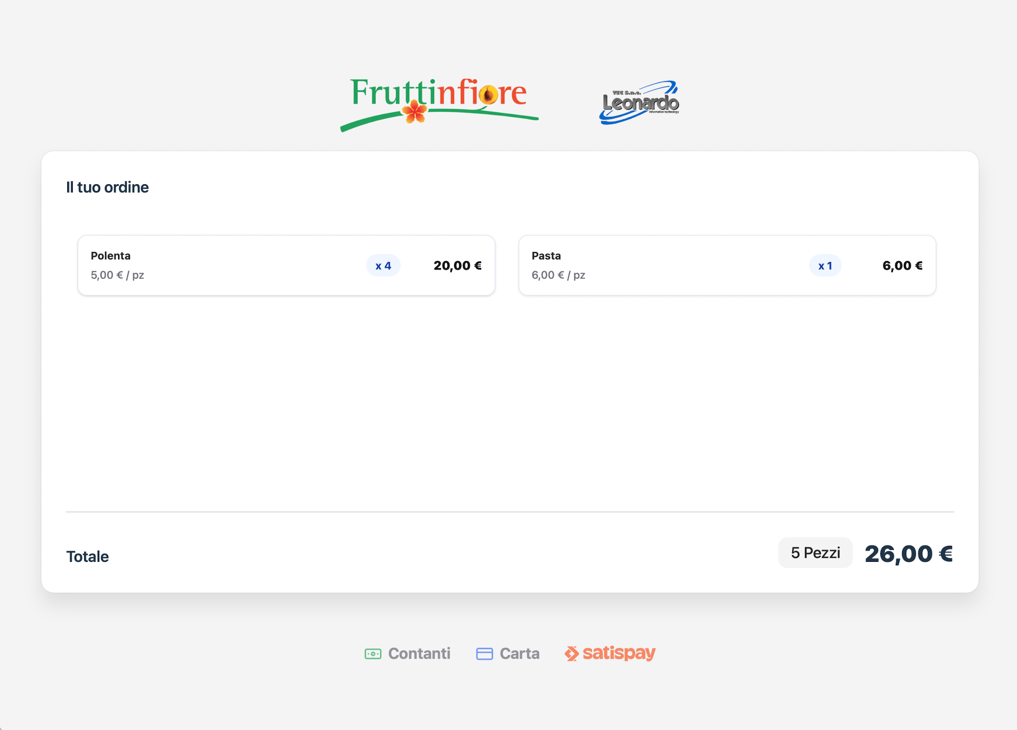The image size is (1017, 730).
Task: Select the Pasta item name
Action: [546, 256]
